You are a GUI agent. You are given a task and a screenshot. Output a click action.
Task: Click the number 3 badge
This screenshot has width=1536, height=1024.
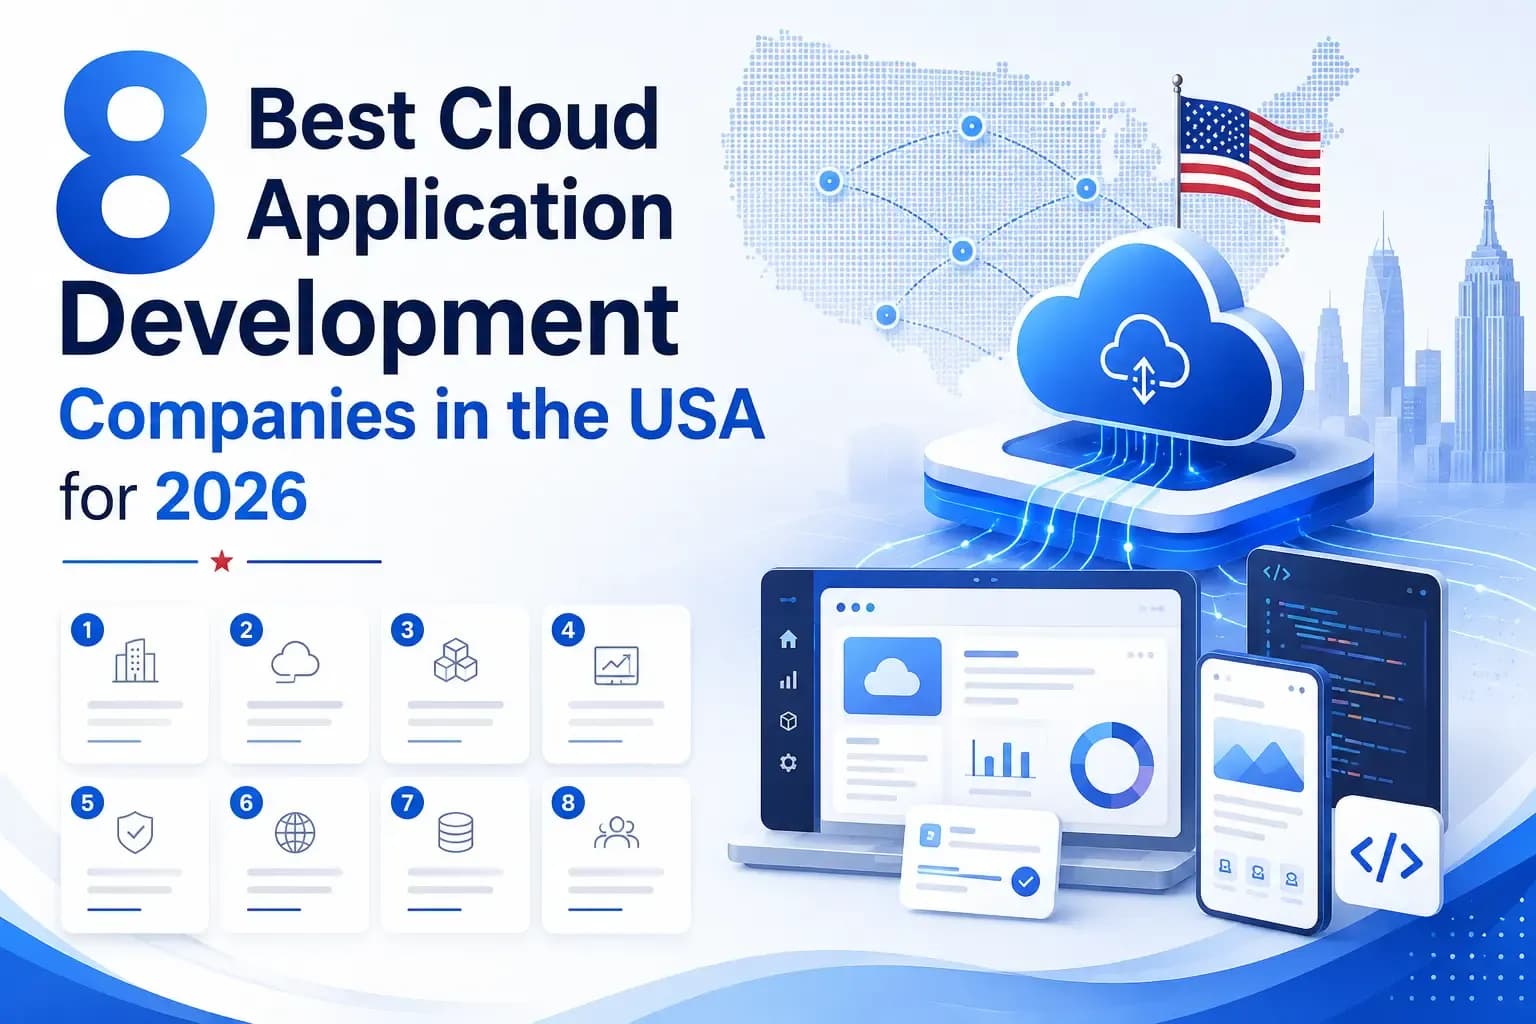tap(407, 630)
